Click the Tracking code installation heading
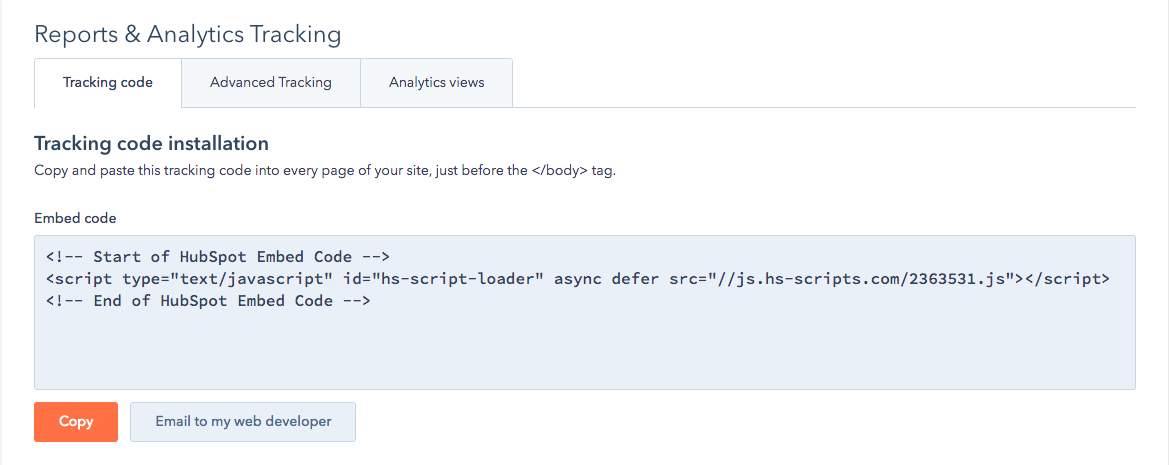The height and width of the screenshot is (465, 1169). pyautogui.click(x=151, y=143)
